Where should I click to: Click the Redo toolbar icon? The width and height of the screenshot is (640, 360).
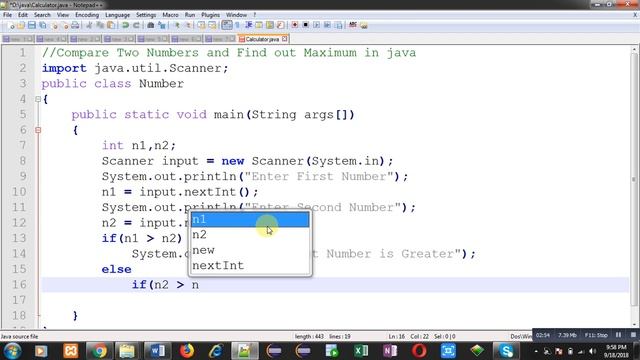pos(136,25)
